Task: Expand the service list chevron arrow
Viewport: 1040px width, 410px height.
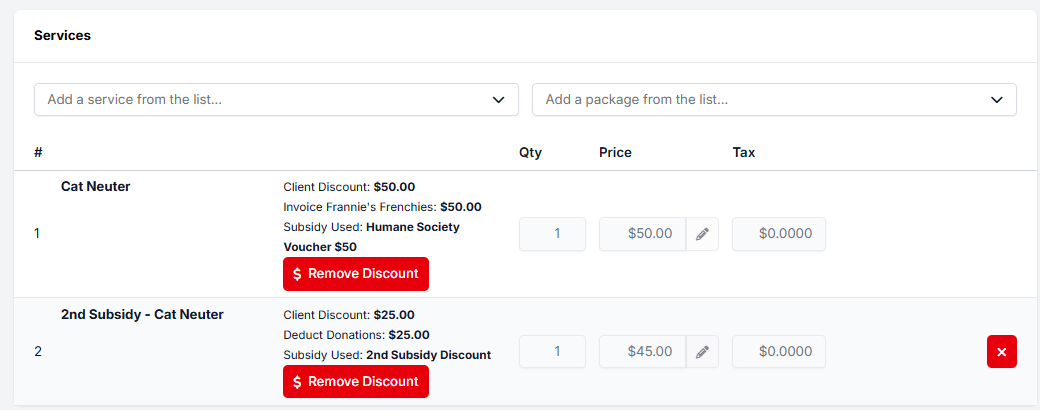Action: point(499,100)
